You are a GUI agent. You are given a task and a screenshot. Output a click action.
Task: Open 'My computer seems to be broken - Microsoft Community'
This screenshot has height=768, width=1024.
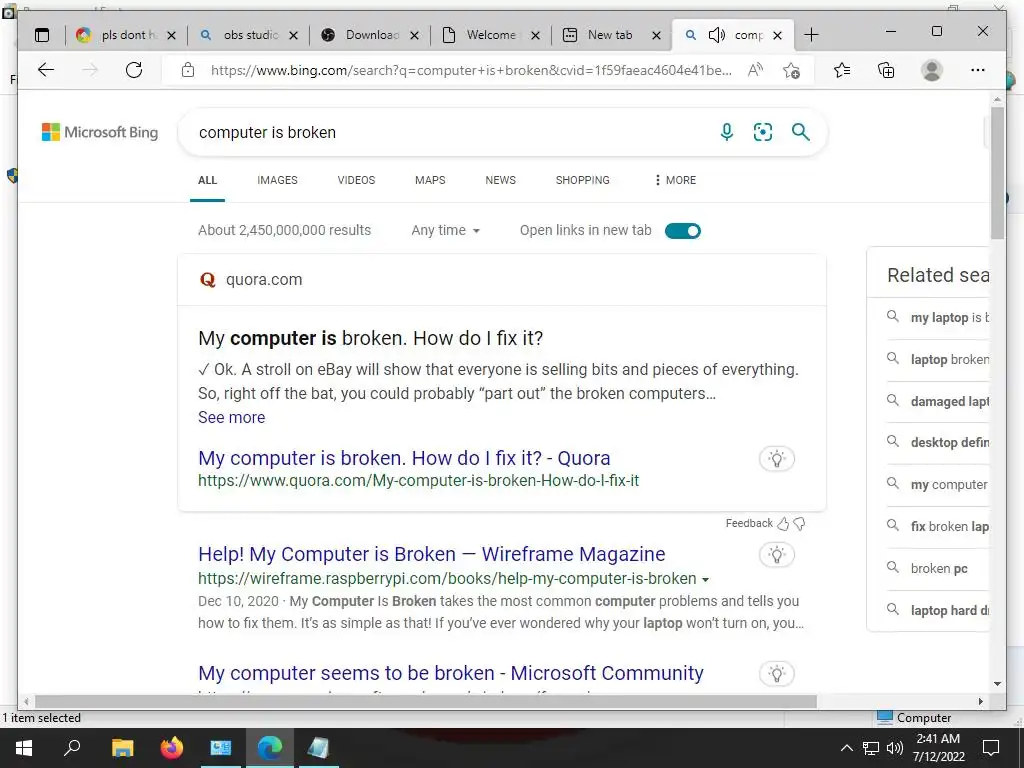pyautogui.click(x=451, y=673)
